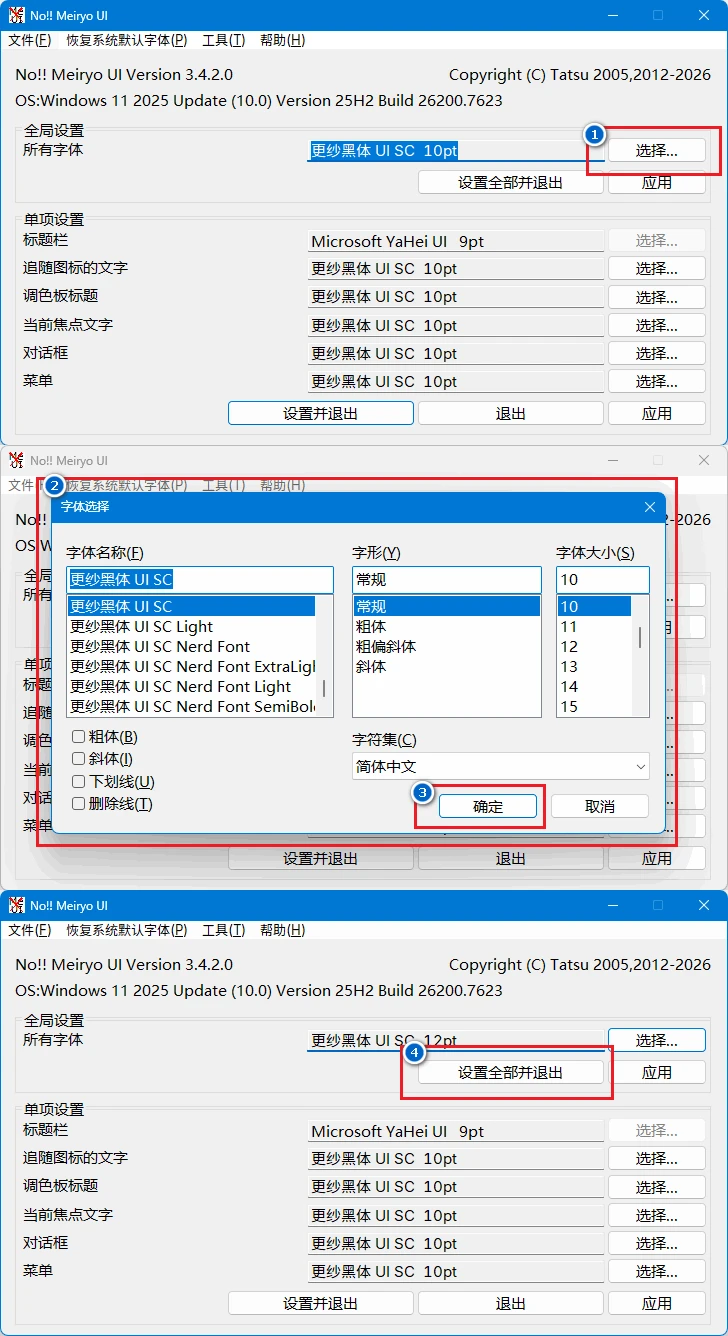Close the 字体选择 dialog with X
The width and height of the screenshot is (728, 1336).
click(650, 507)
